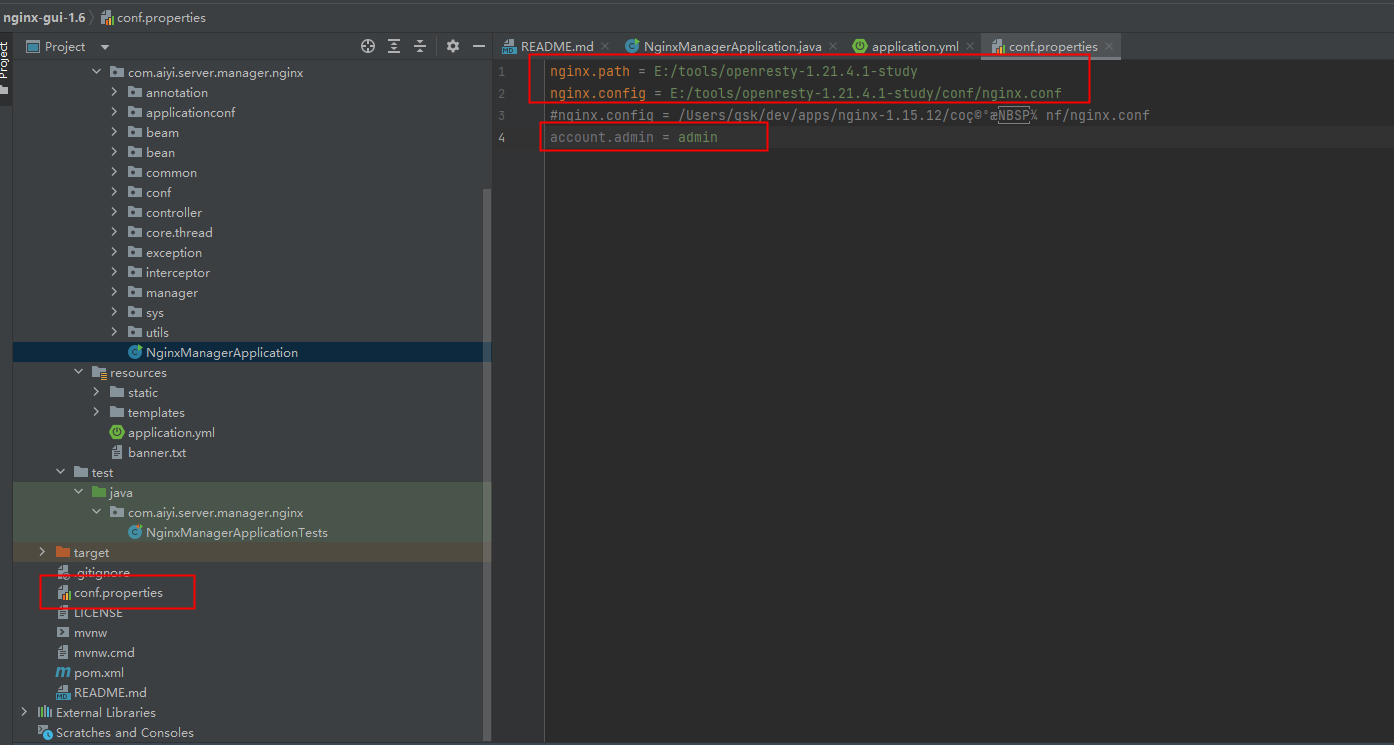Open the Project view dropdown
Screen dimensions: 1394x745
click(105, 47)
